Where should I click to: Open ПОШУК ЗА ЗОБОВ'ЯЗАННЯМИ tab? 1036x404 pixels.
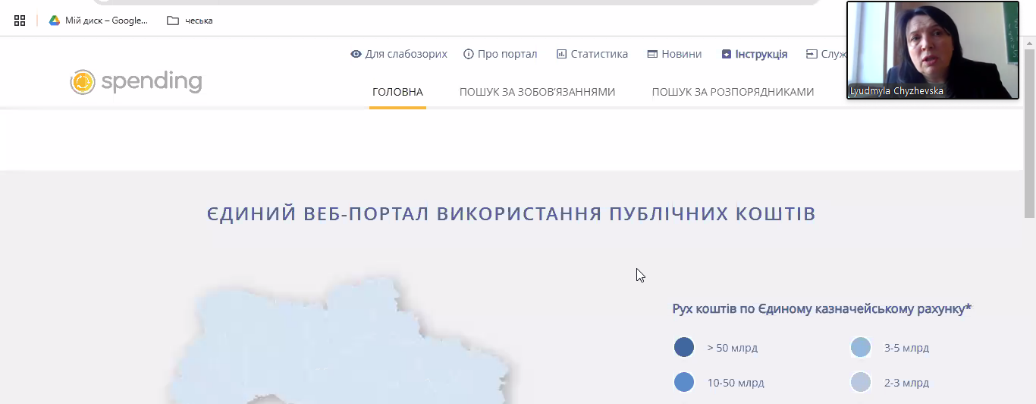[x=537, y=92]
